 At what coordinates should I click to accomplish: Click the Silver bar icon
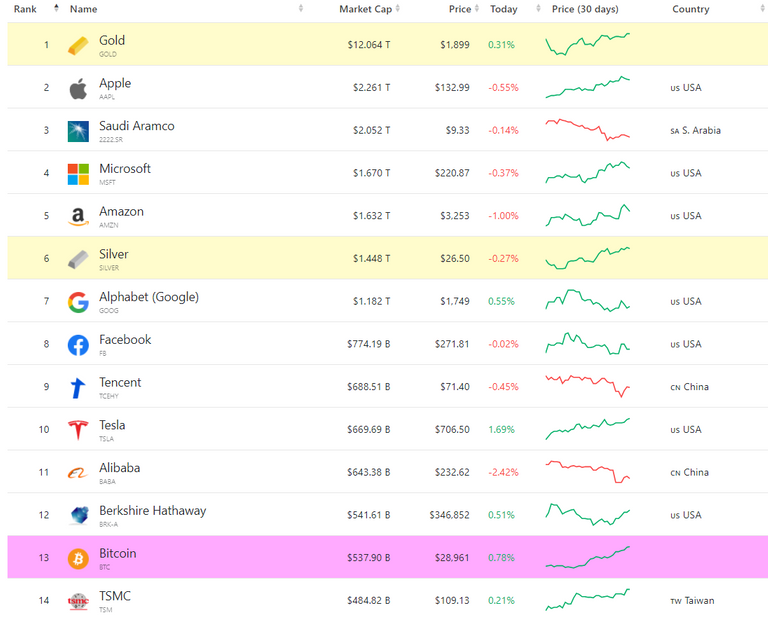pyautogui.click(x=78, y=259)
